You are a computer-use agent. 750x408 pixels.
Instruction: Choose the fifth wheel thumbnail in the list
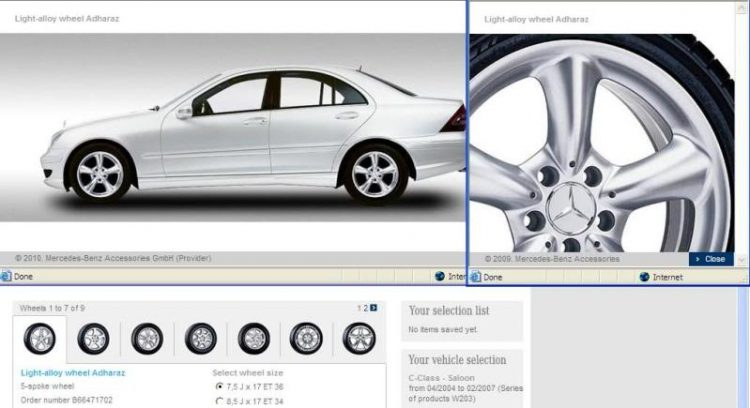[254, 339]
